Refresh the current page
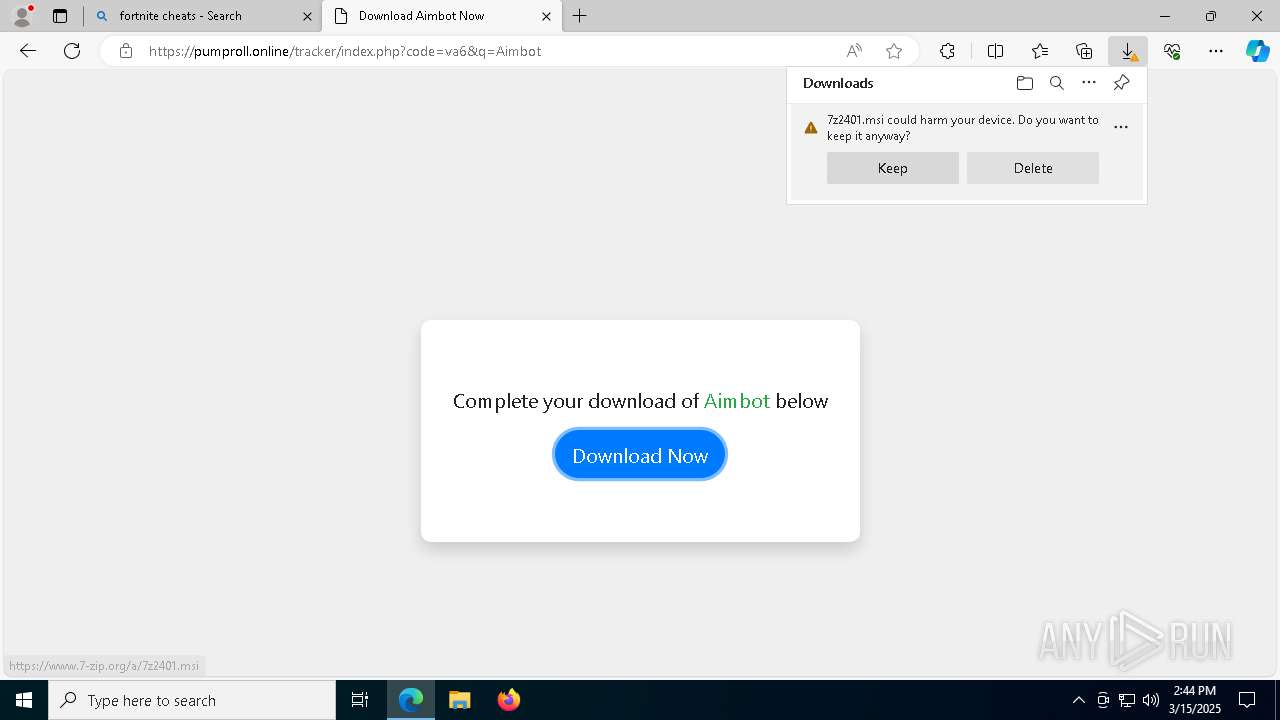The height and width of the screenshot is (720, 1280). click(72, 51)
